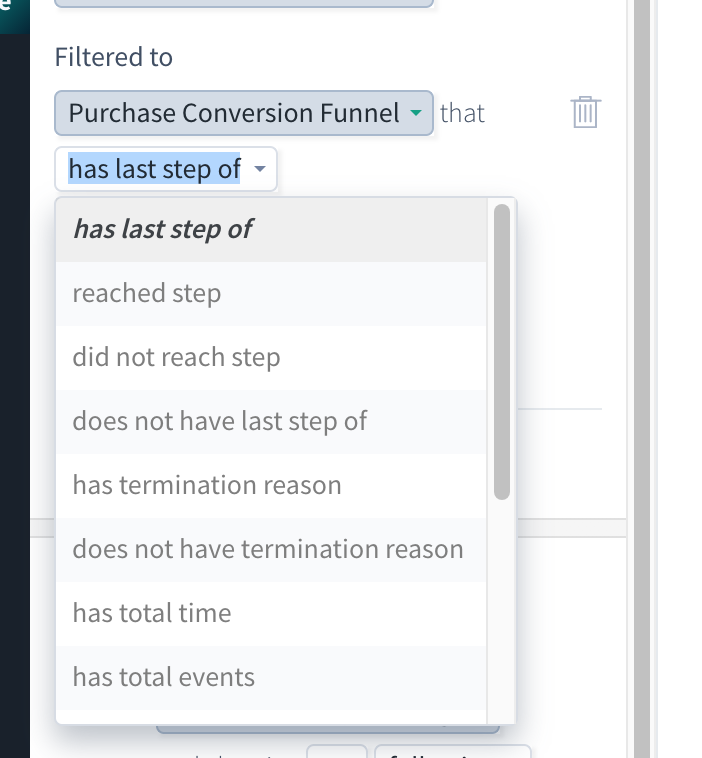Pick the 'has total time' condition

[x=271, y=613]
